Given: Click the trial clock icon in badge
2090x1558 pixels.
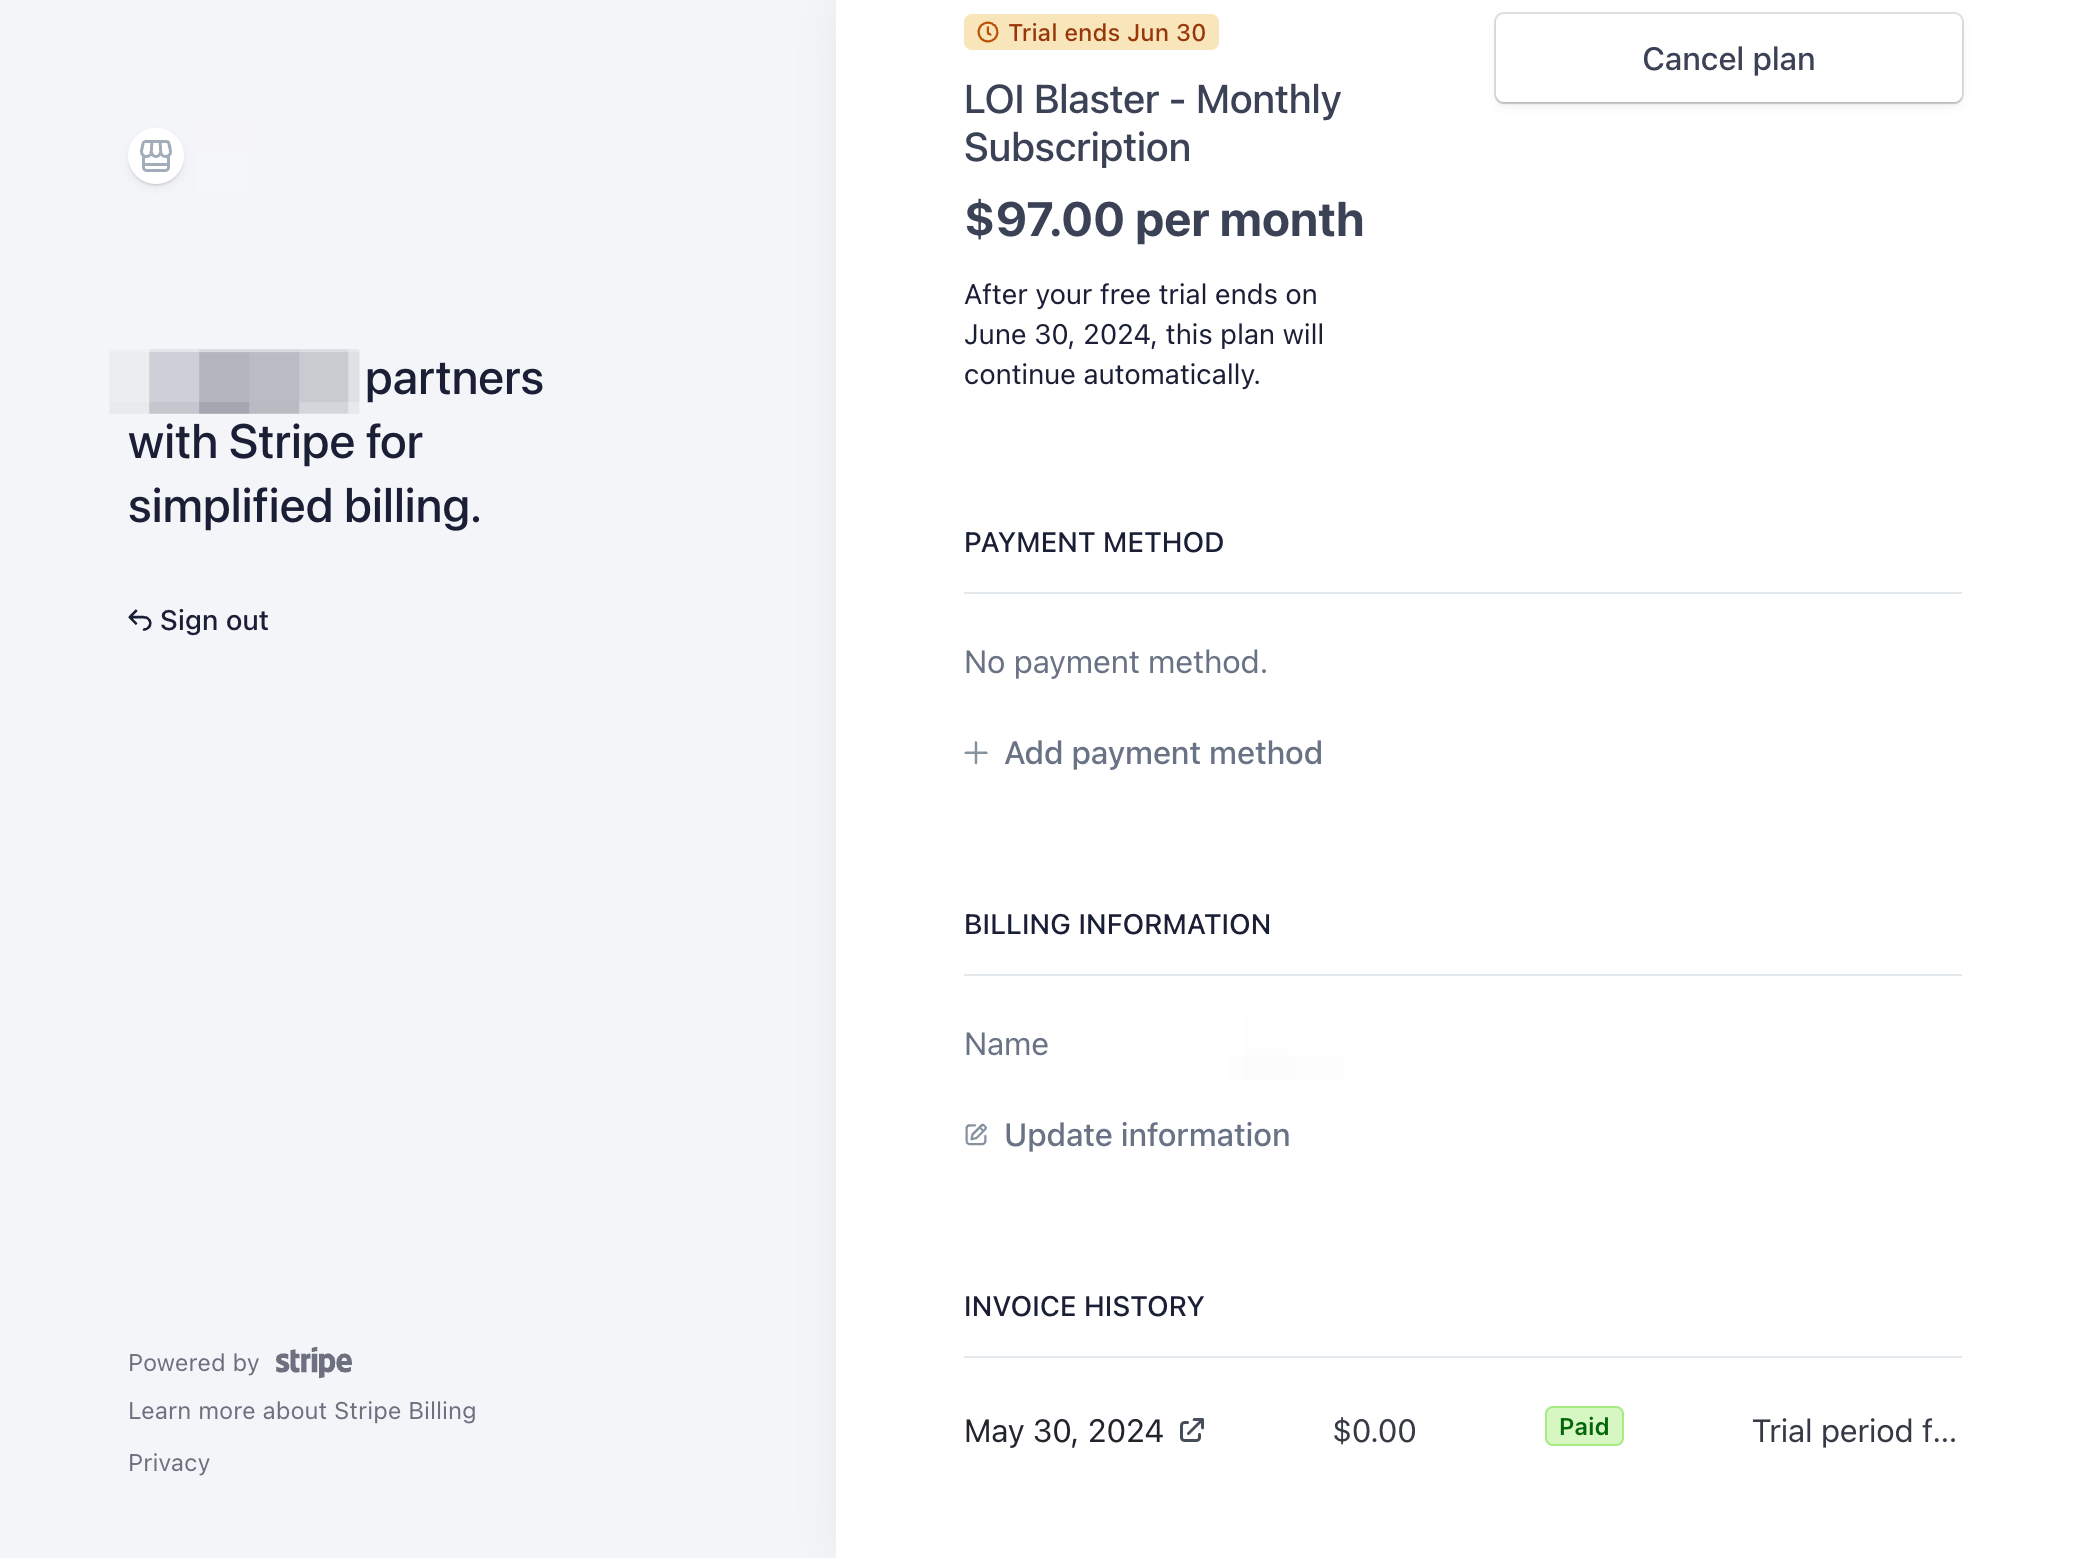Looking at the screenshot, I should coord(988,33).
